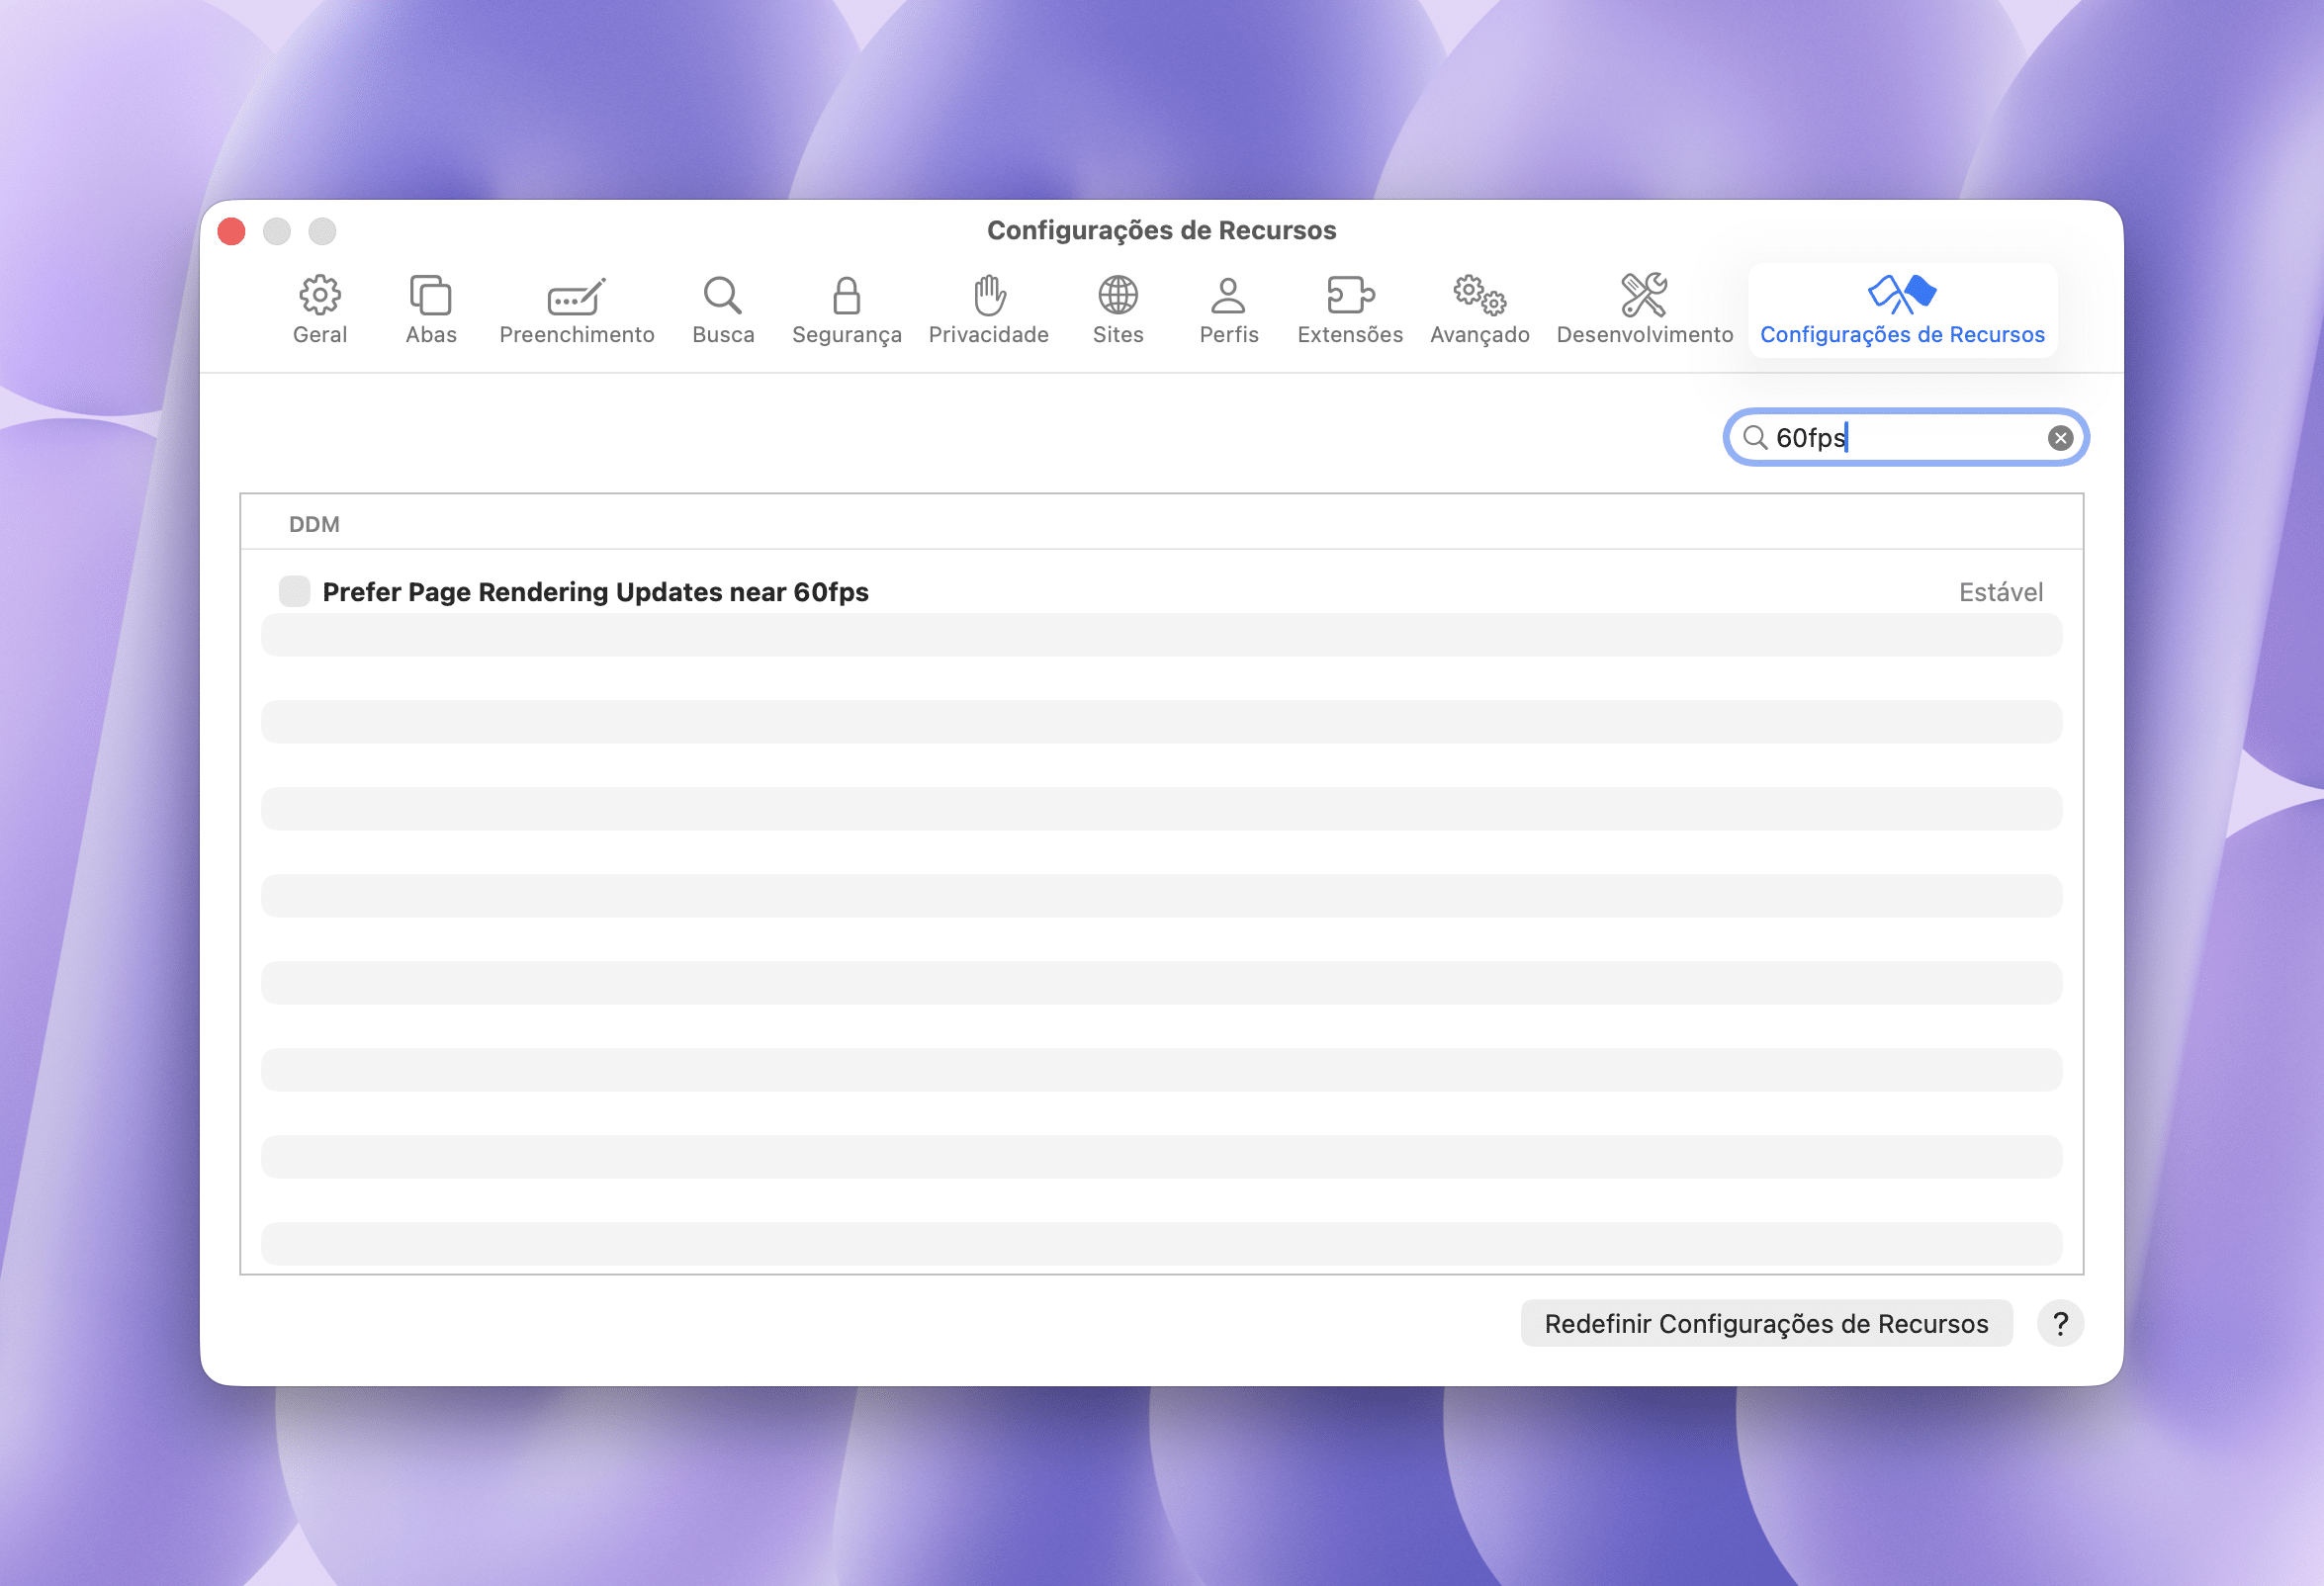Open the Segurança lock pane
The height and width of the screenshot is (1586, 2324).
(x=846, y=310)
